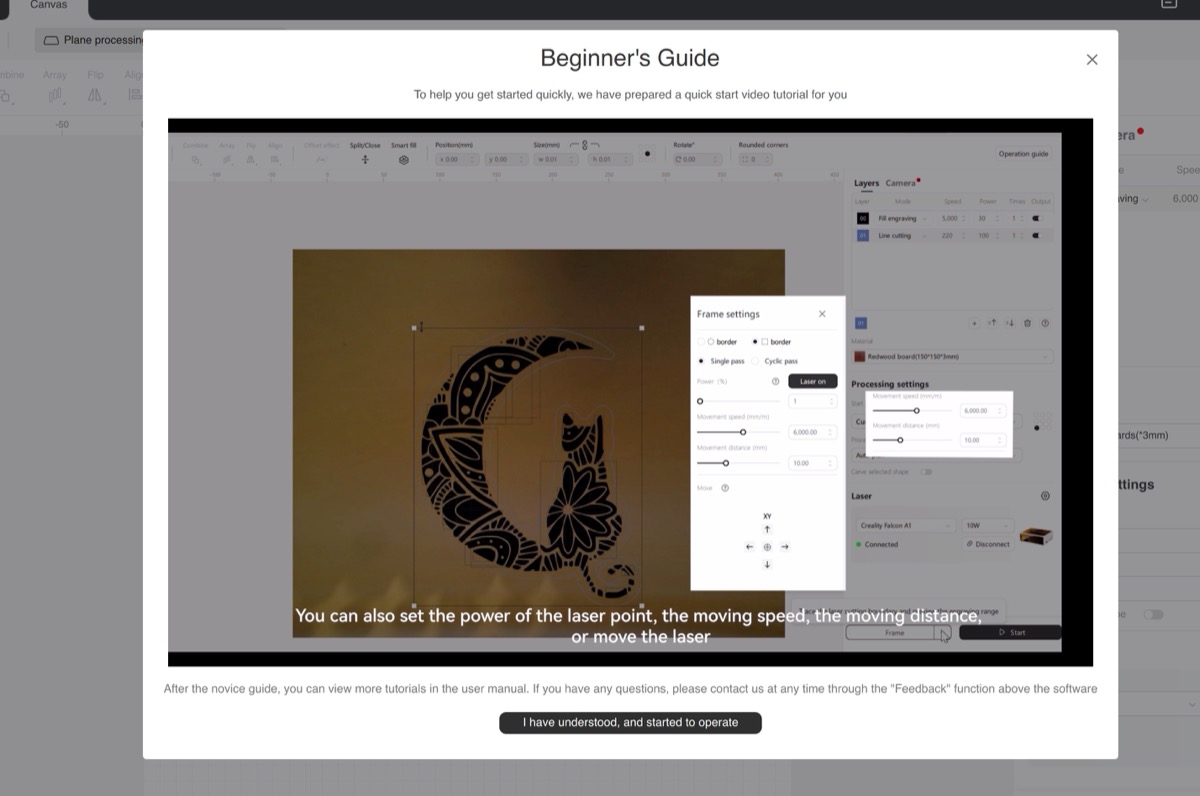
Task: Click "I have understood, and started to operate"
Action: pyautogui.click(x=630, y=722)
